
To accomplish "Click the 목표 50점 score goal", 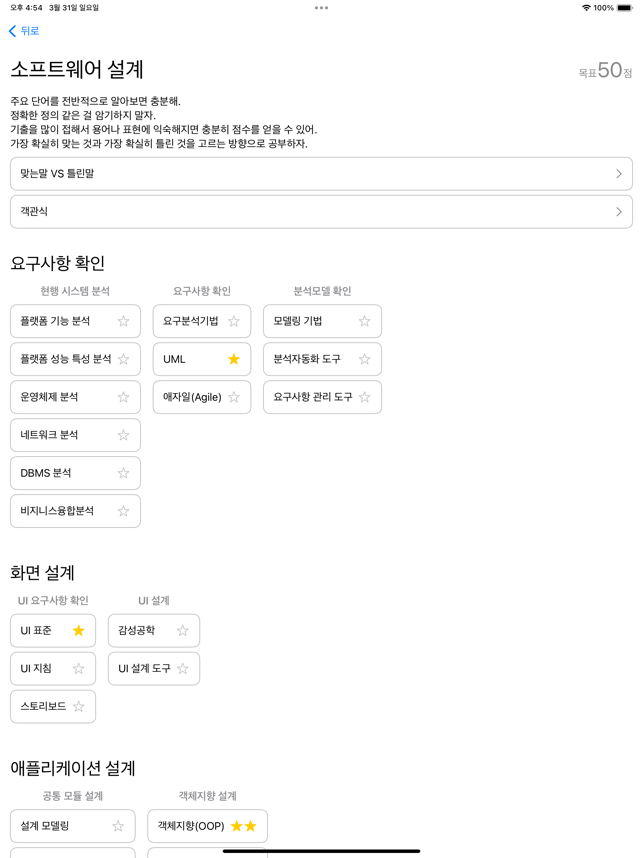I will (605, 71).
